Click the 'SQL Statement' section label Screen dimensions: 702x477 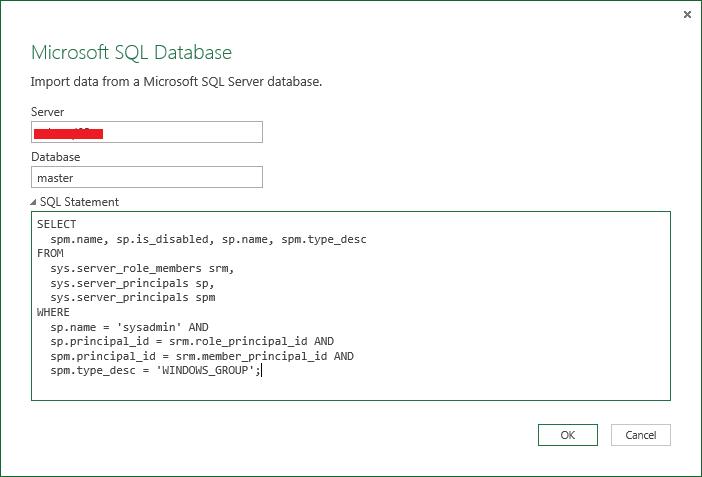tap(79, 202)
